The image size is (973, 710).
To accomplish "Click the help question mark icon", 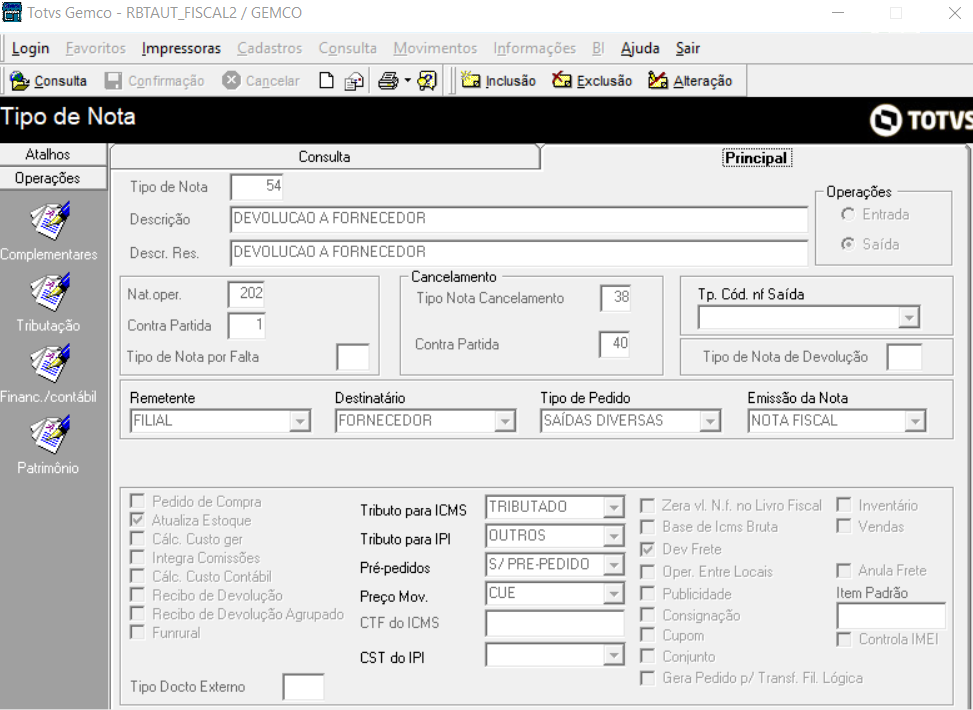I will [427, 81].
